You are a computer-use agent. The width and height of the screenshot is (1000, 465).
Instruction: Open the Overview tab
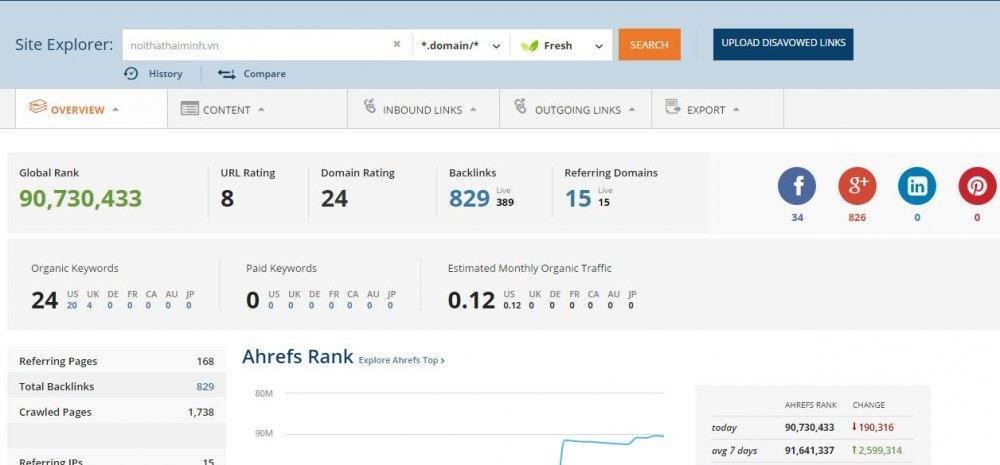pyautogui.click(x=91, y=109)
